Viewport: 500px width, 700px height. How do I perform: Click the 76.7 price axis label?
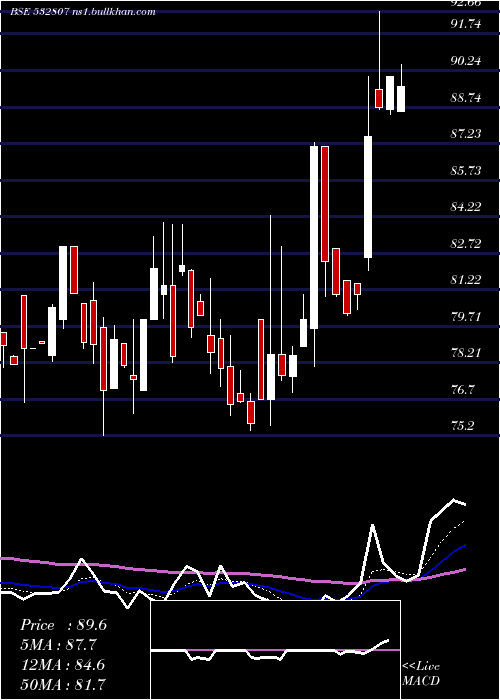click(x=462, y=390)
